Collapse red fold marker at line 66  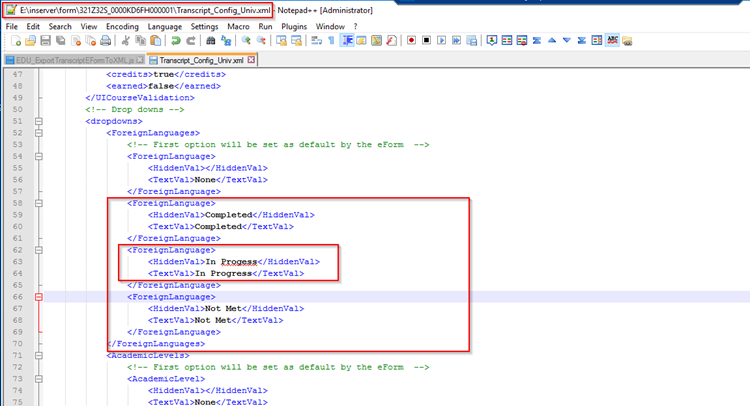click(x=39, y=297)
